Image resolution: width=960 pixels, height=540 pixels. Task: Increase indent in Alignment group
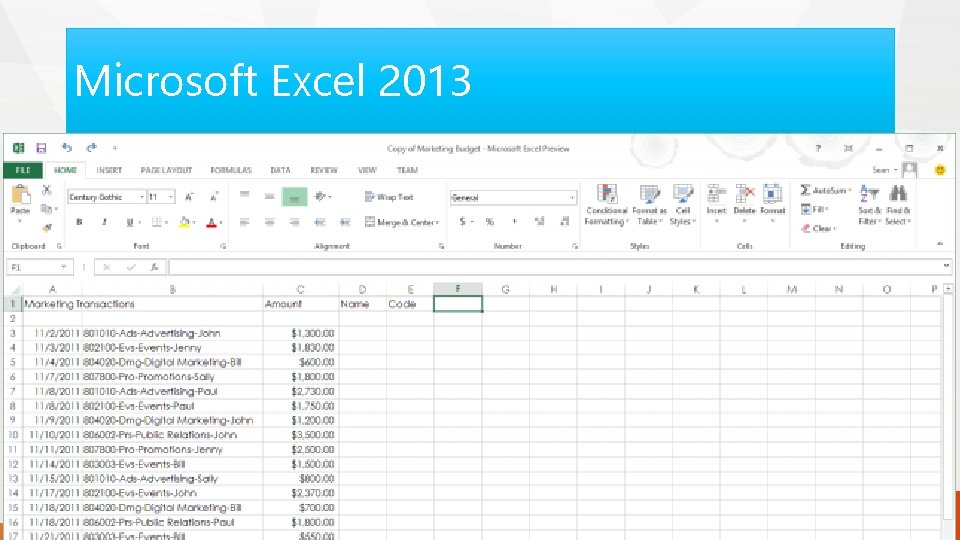(345, 222)
